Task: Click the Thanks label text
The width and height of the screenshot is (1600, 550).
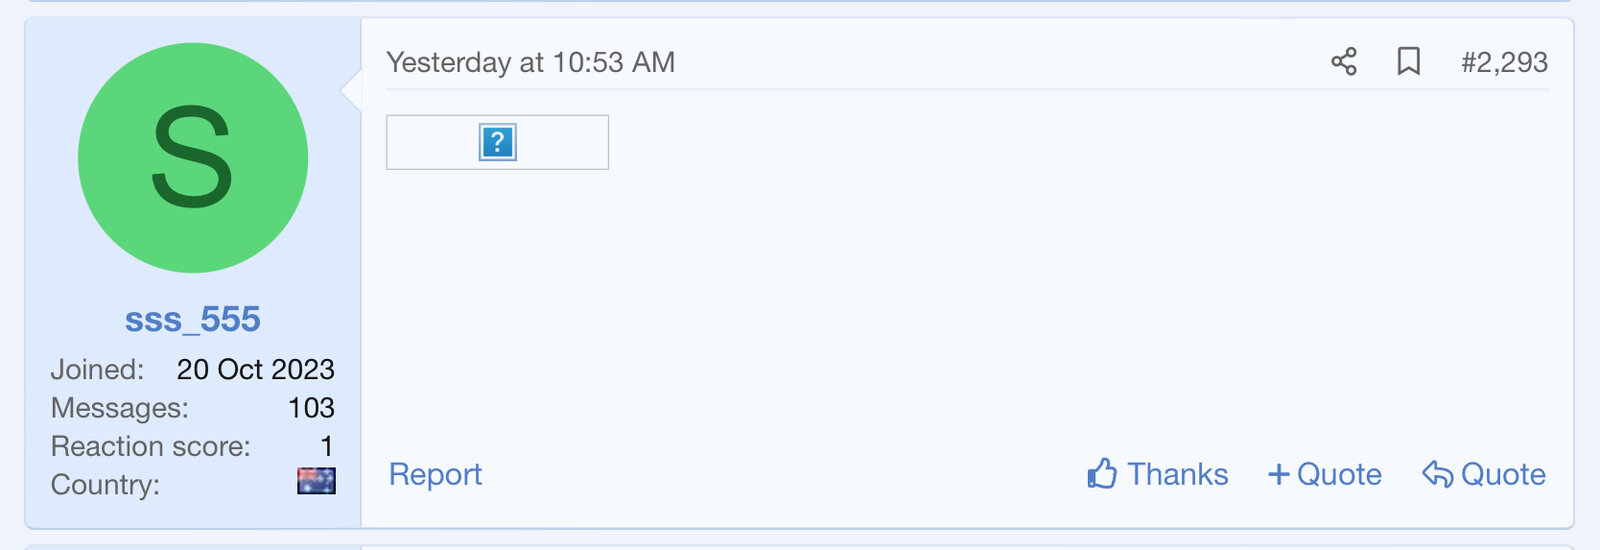Action: [x=1177, y=474]
